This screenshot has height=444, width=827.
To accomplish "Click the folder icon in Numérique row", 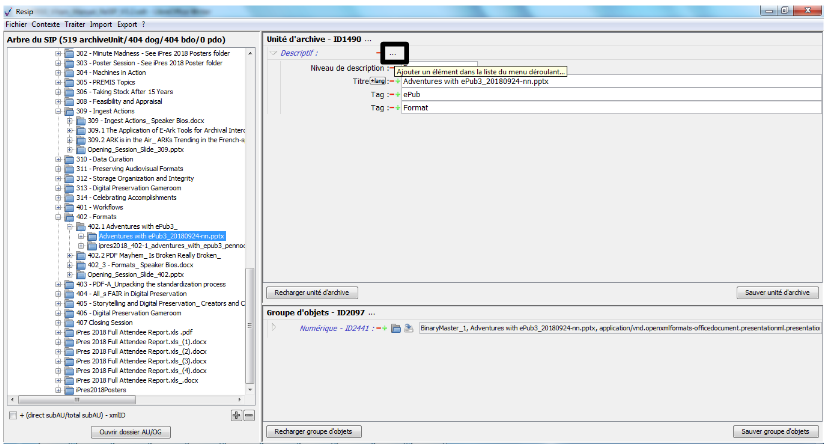I will point(396,327).
